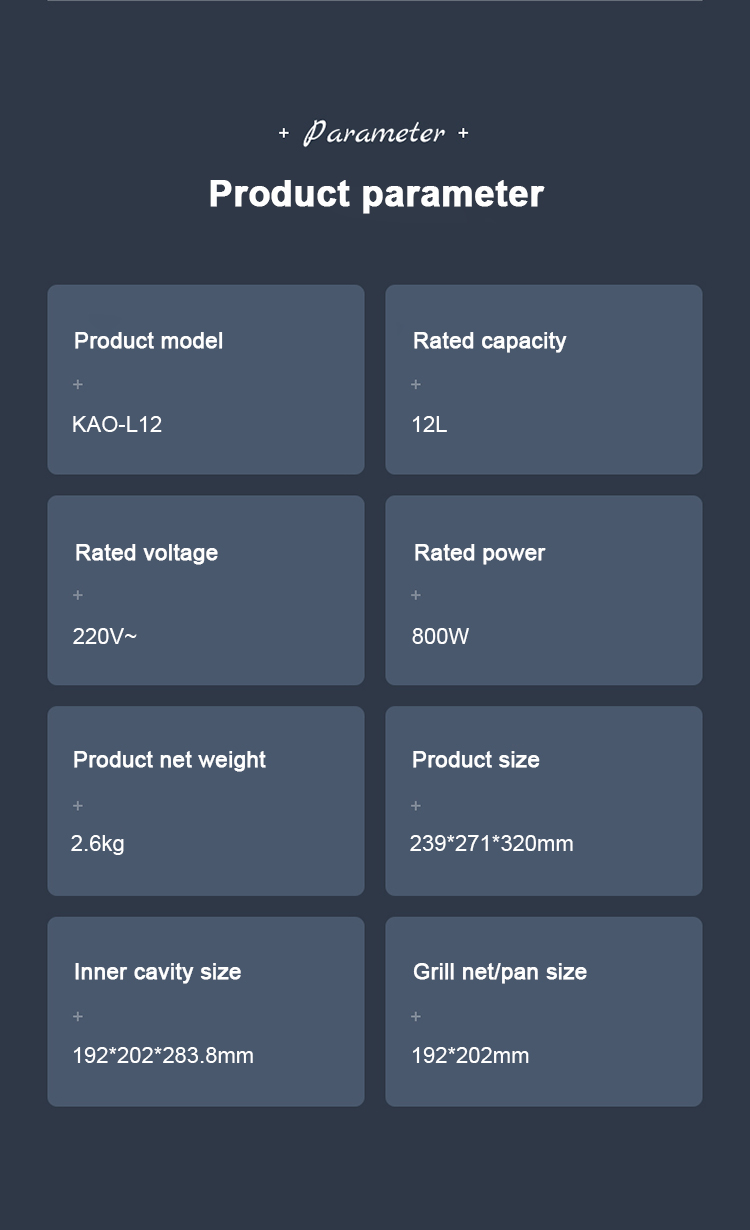Click the 12L capacity value
This screenshot has height=1230, width=750.
(x=429, y=425)
